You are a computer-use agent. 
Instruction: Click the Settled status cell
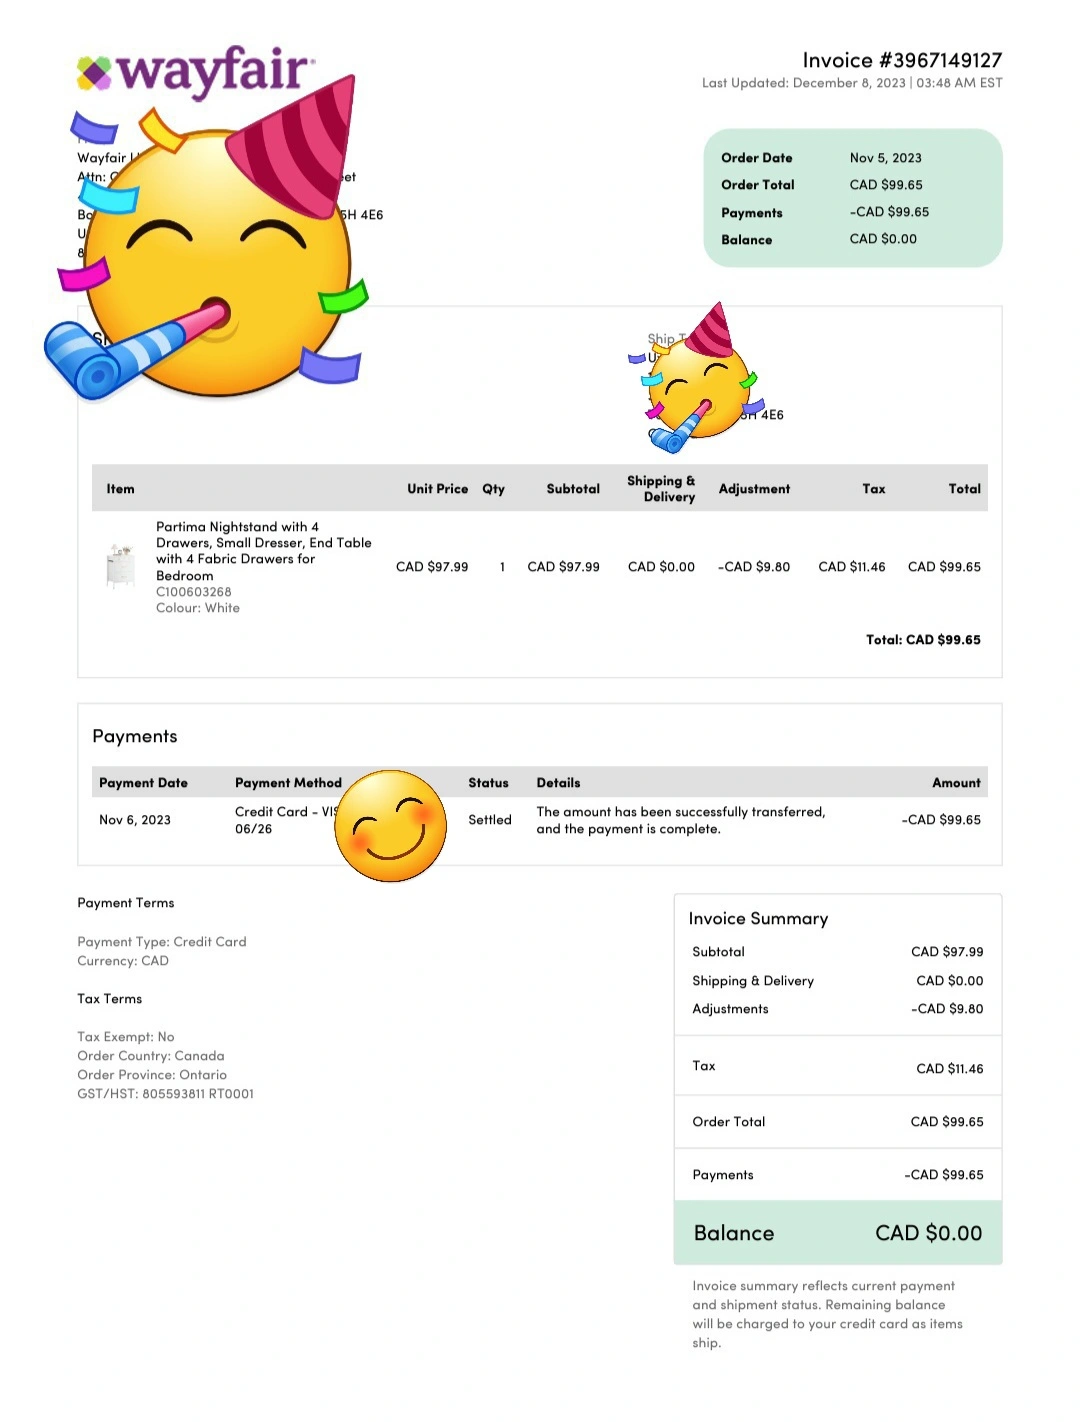pyautogui.click(x=490, y=820)
